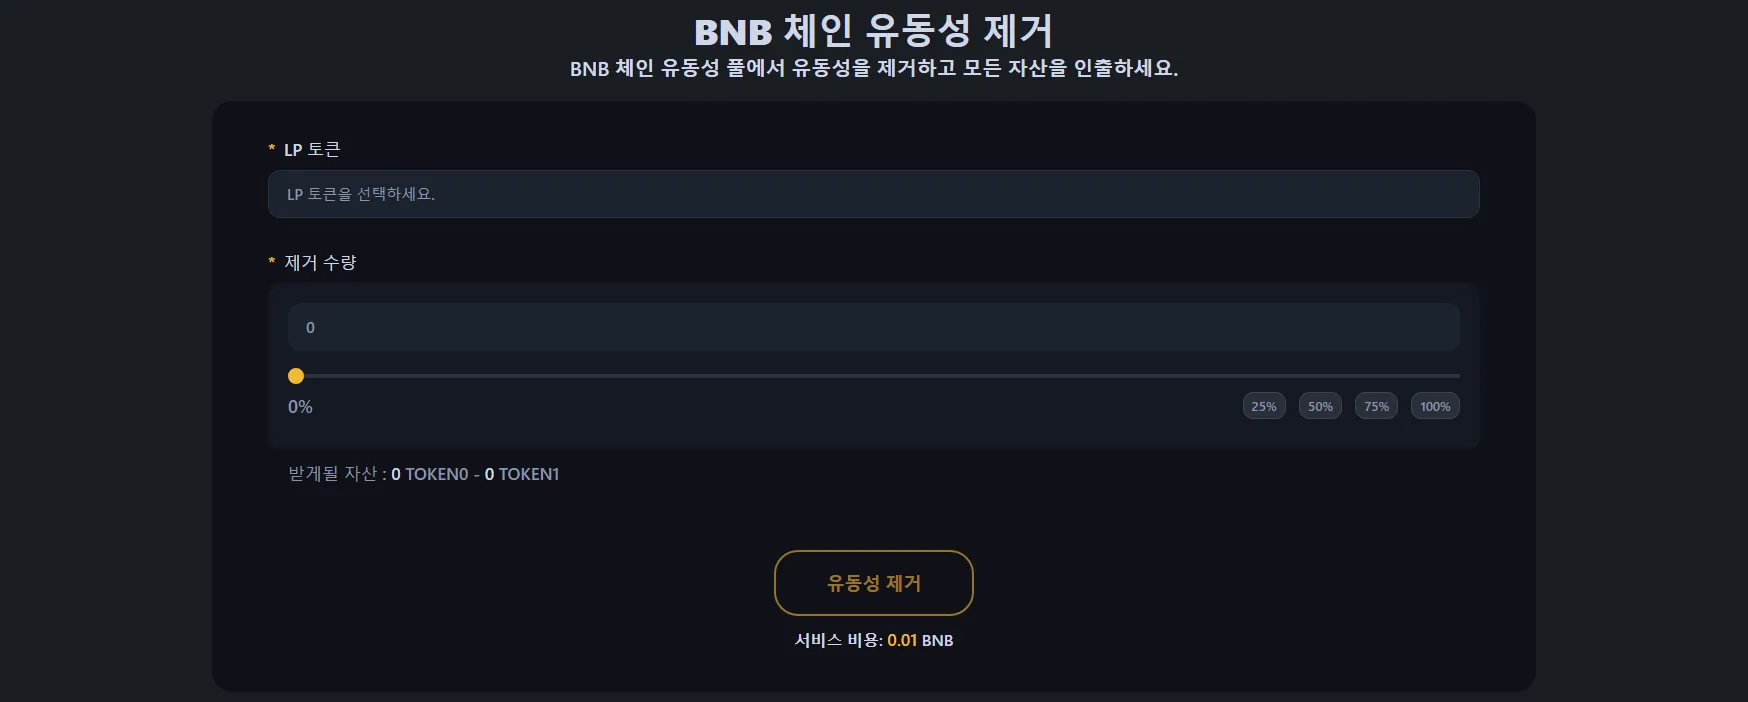The width and height of the screenshot is (1748, 702).
Task: Click the asterisk beside 제거 수량
Action: click(271, 263)
